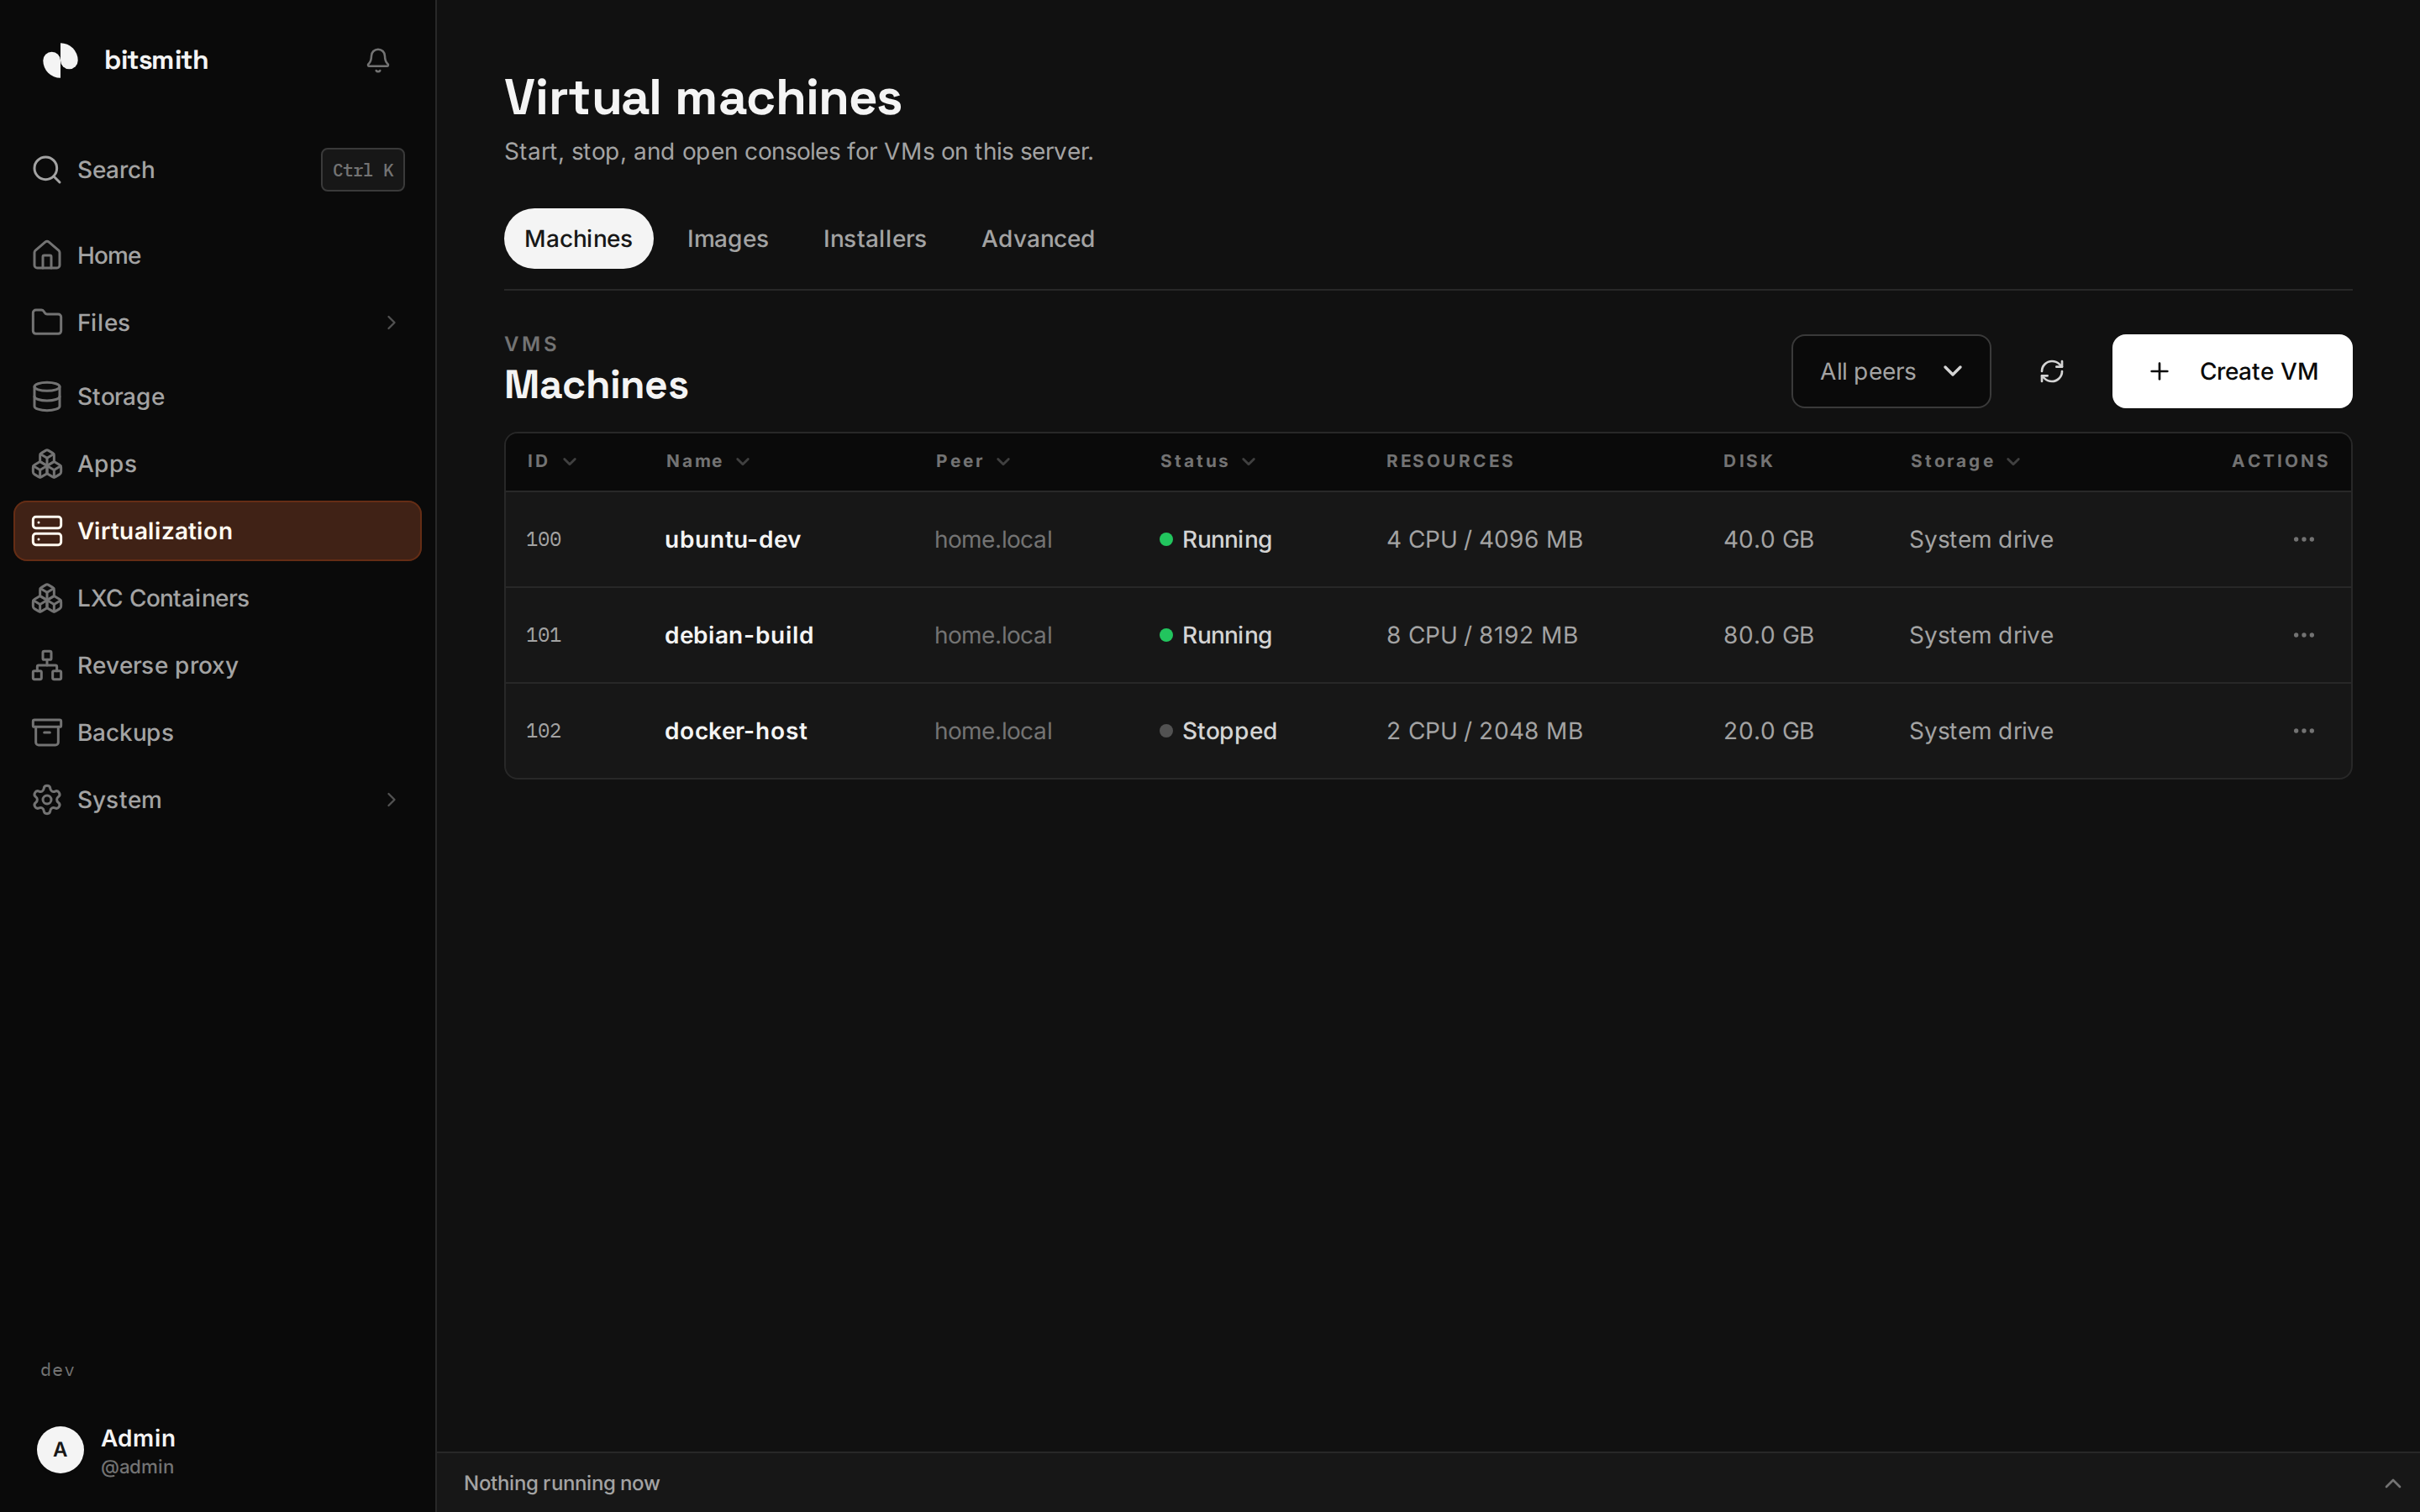Click the Search magnifier icon
The height and width of the screenshot is (1512, 2420).
coord(47,170)
